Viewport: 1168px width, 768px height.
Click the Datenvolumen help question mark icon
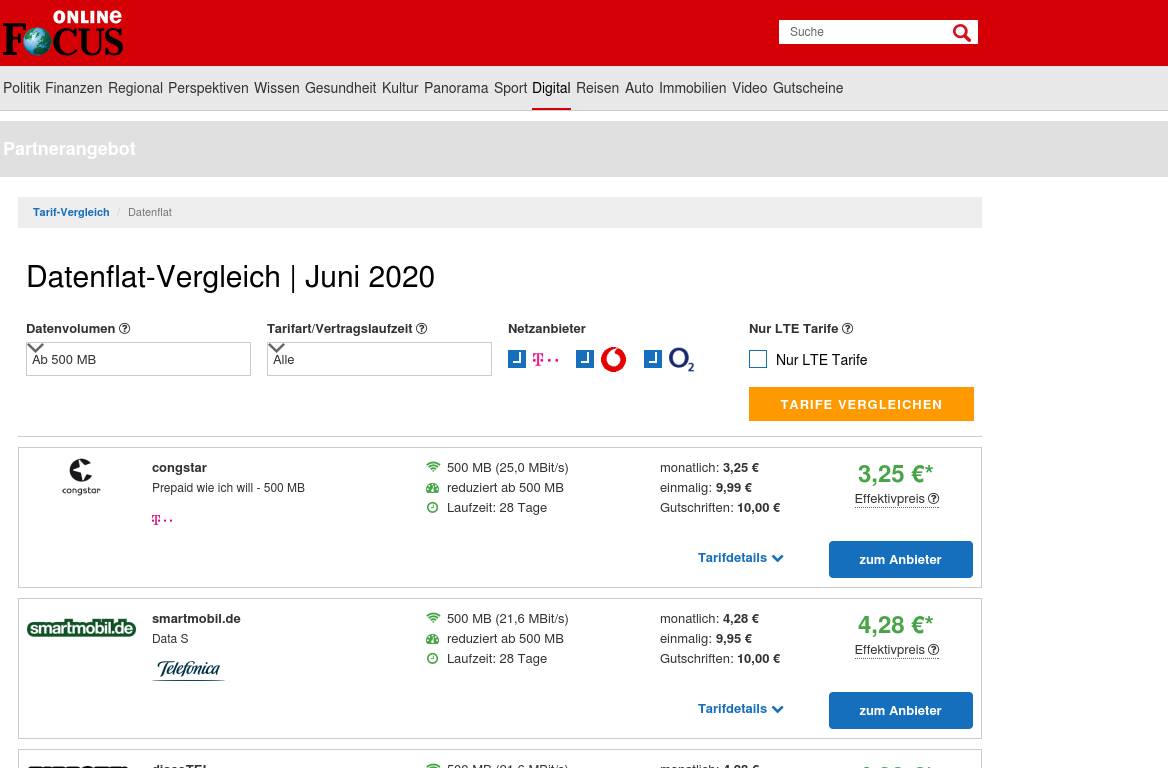125,329
